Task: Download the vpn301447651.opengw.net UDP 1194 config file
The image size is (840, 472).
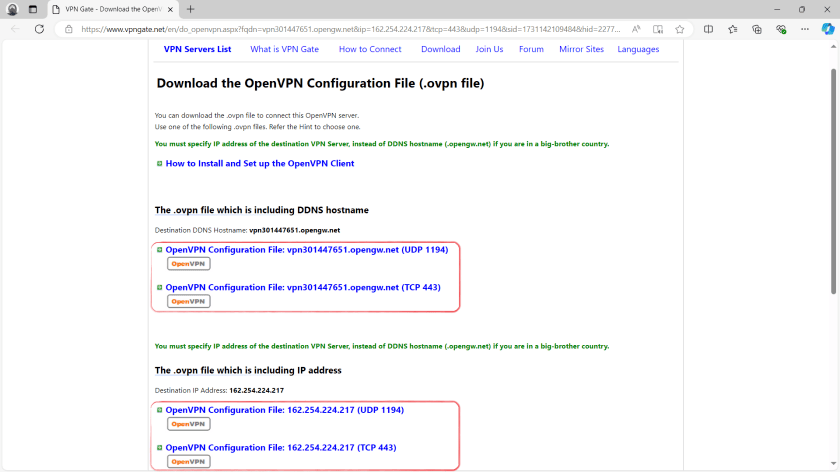Action: tap(306, 250)
